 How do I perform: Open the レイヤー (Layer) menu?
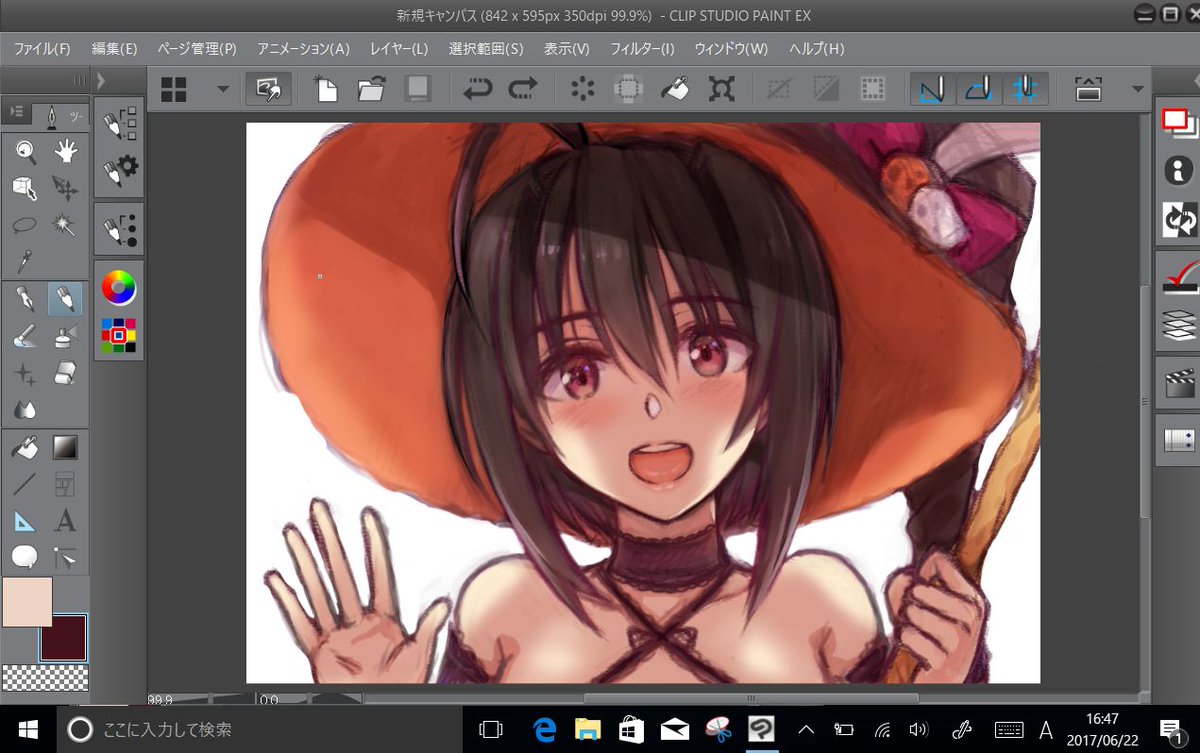397,48
